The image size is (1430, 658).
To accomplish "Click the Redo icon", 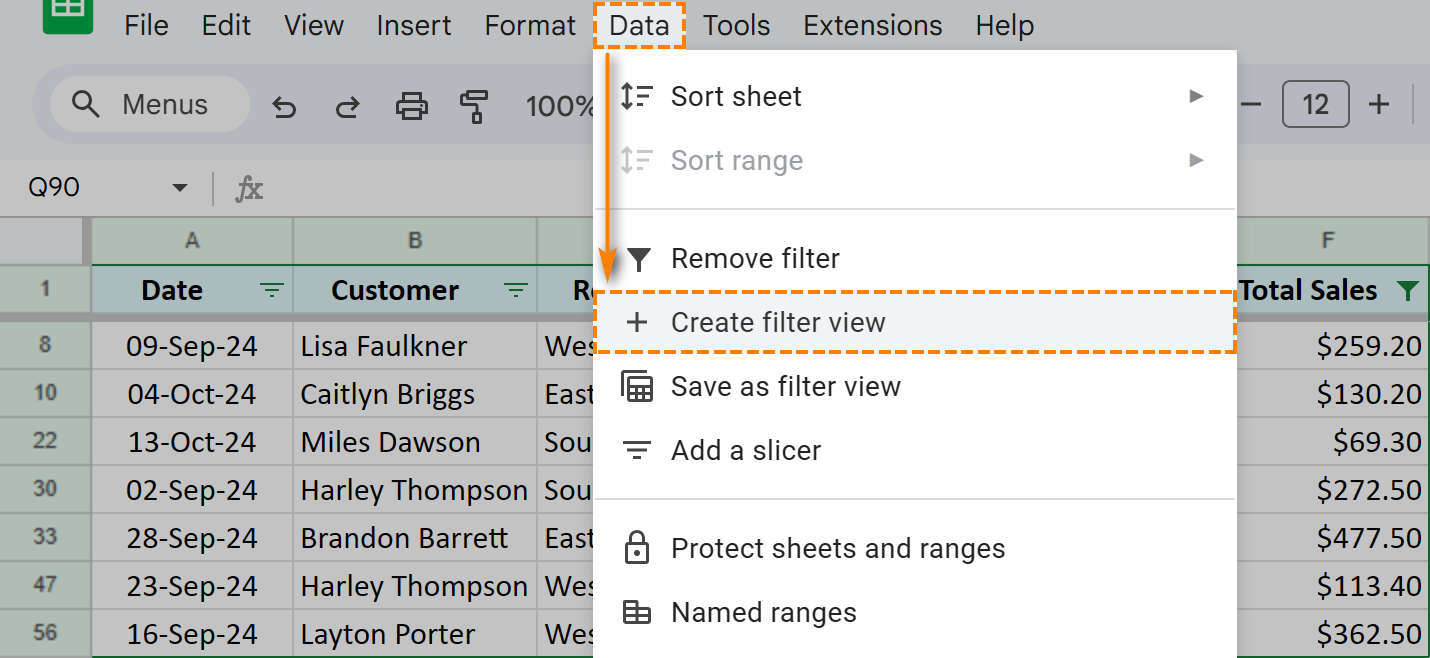I will point(347,104).
